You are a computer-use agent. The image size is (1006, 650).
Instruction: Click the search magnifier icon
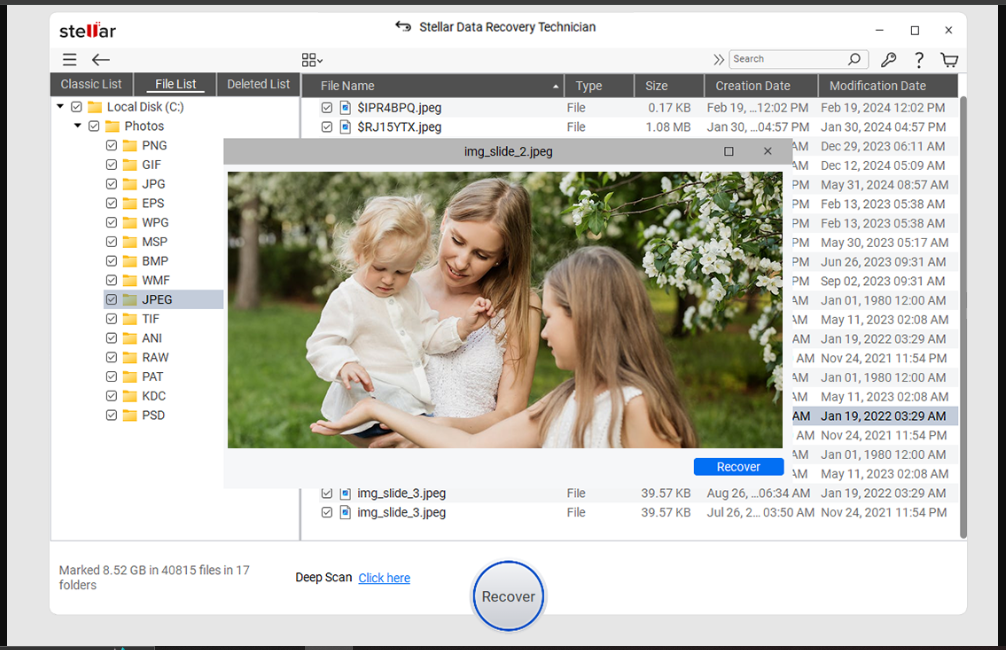855,58
